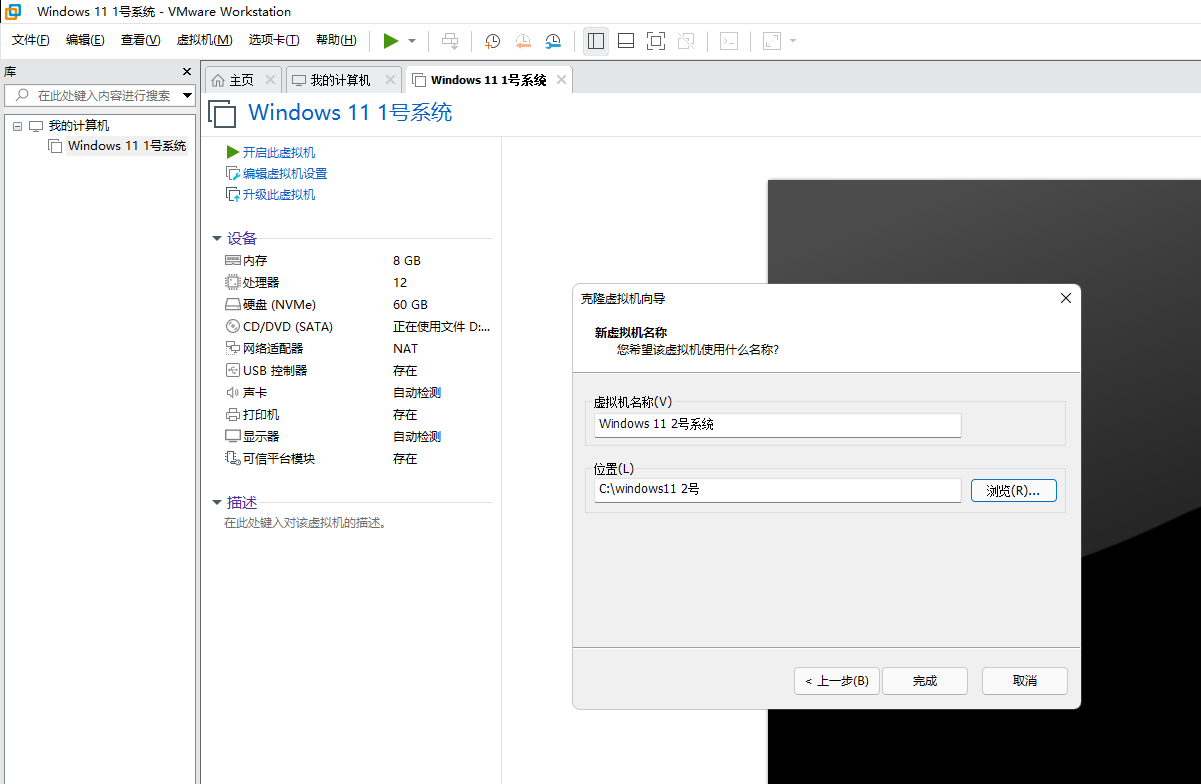Click the 位置 location path field
The height and width of the screenshot is (784, 1201).
coord(778,490)
